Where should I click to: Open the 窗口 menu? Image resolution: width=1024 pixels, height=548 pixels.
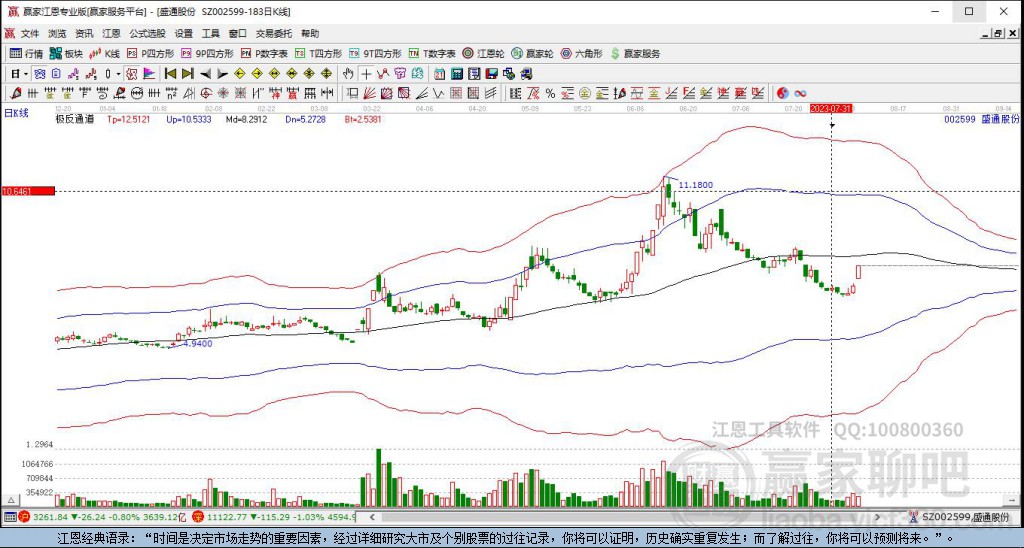click(x=238, y=33)
